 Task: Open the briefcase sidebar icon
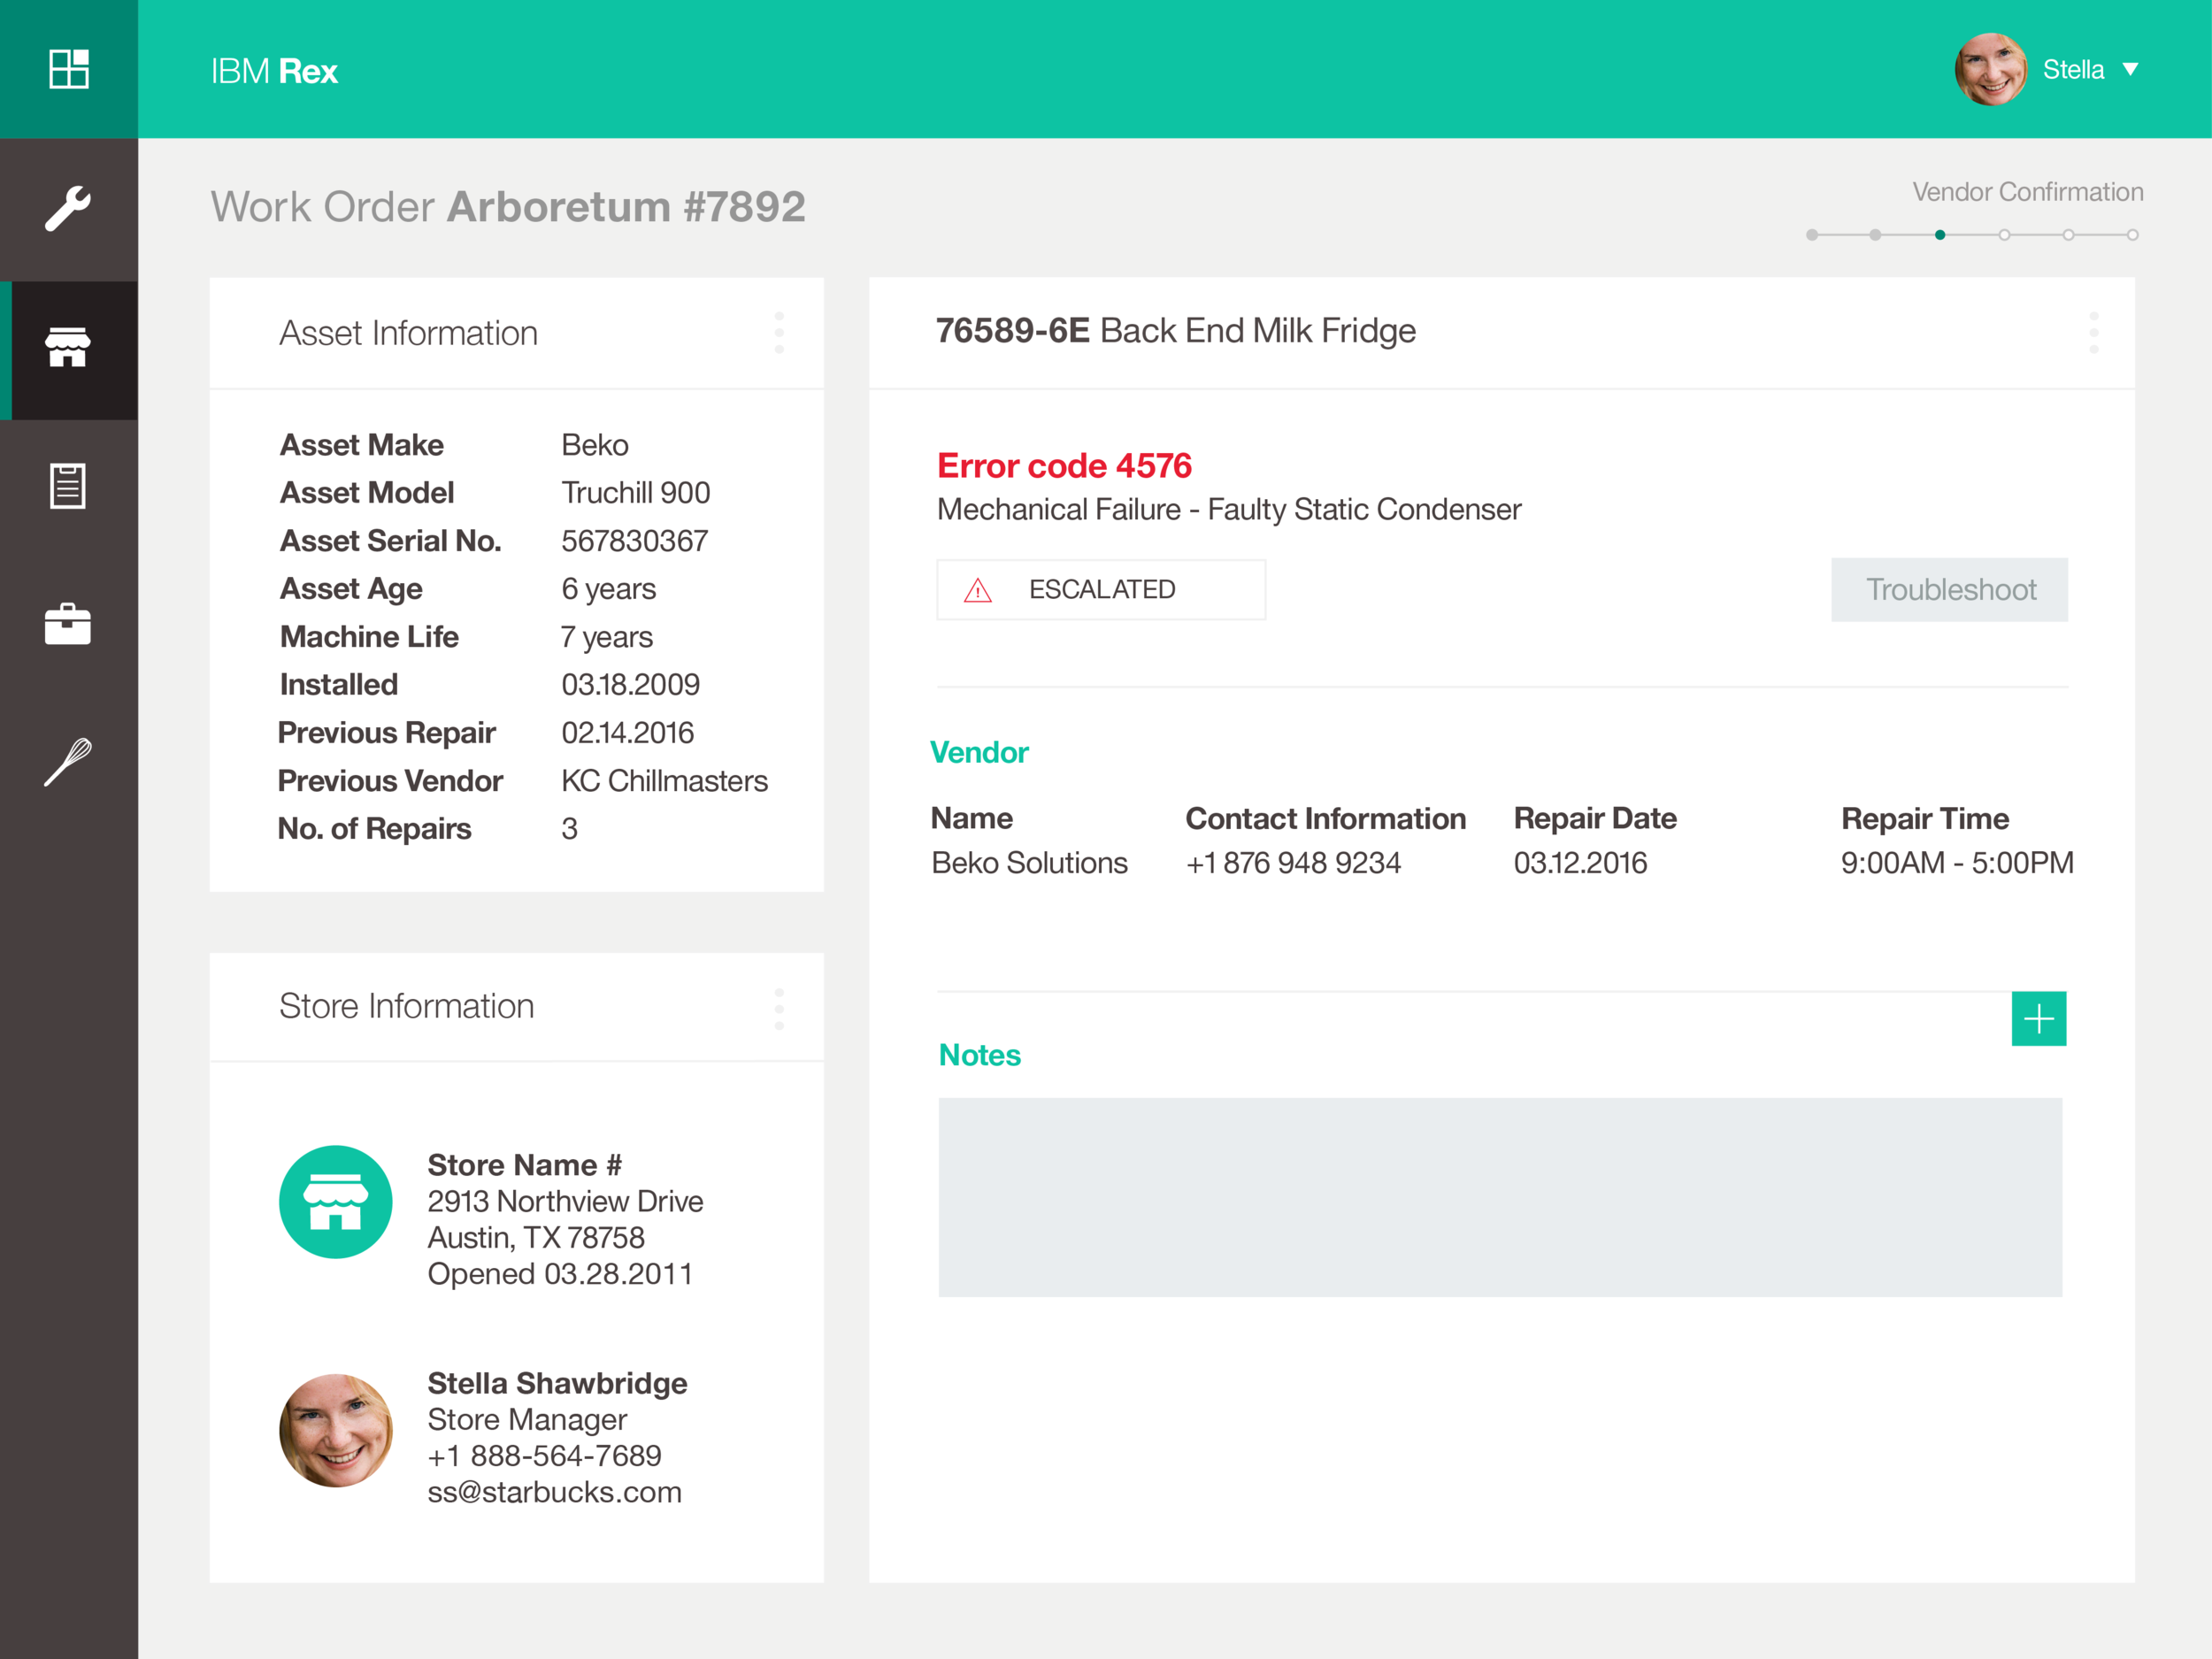(x=68, y=624)
